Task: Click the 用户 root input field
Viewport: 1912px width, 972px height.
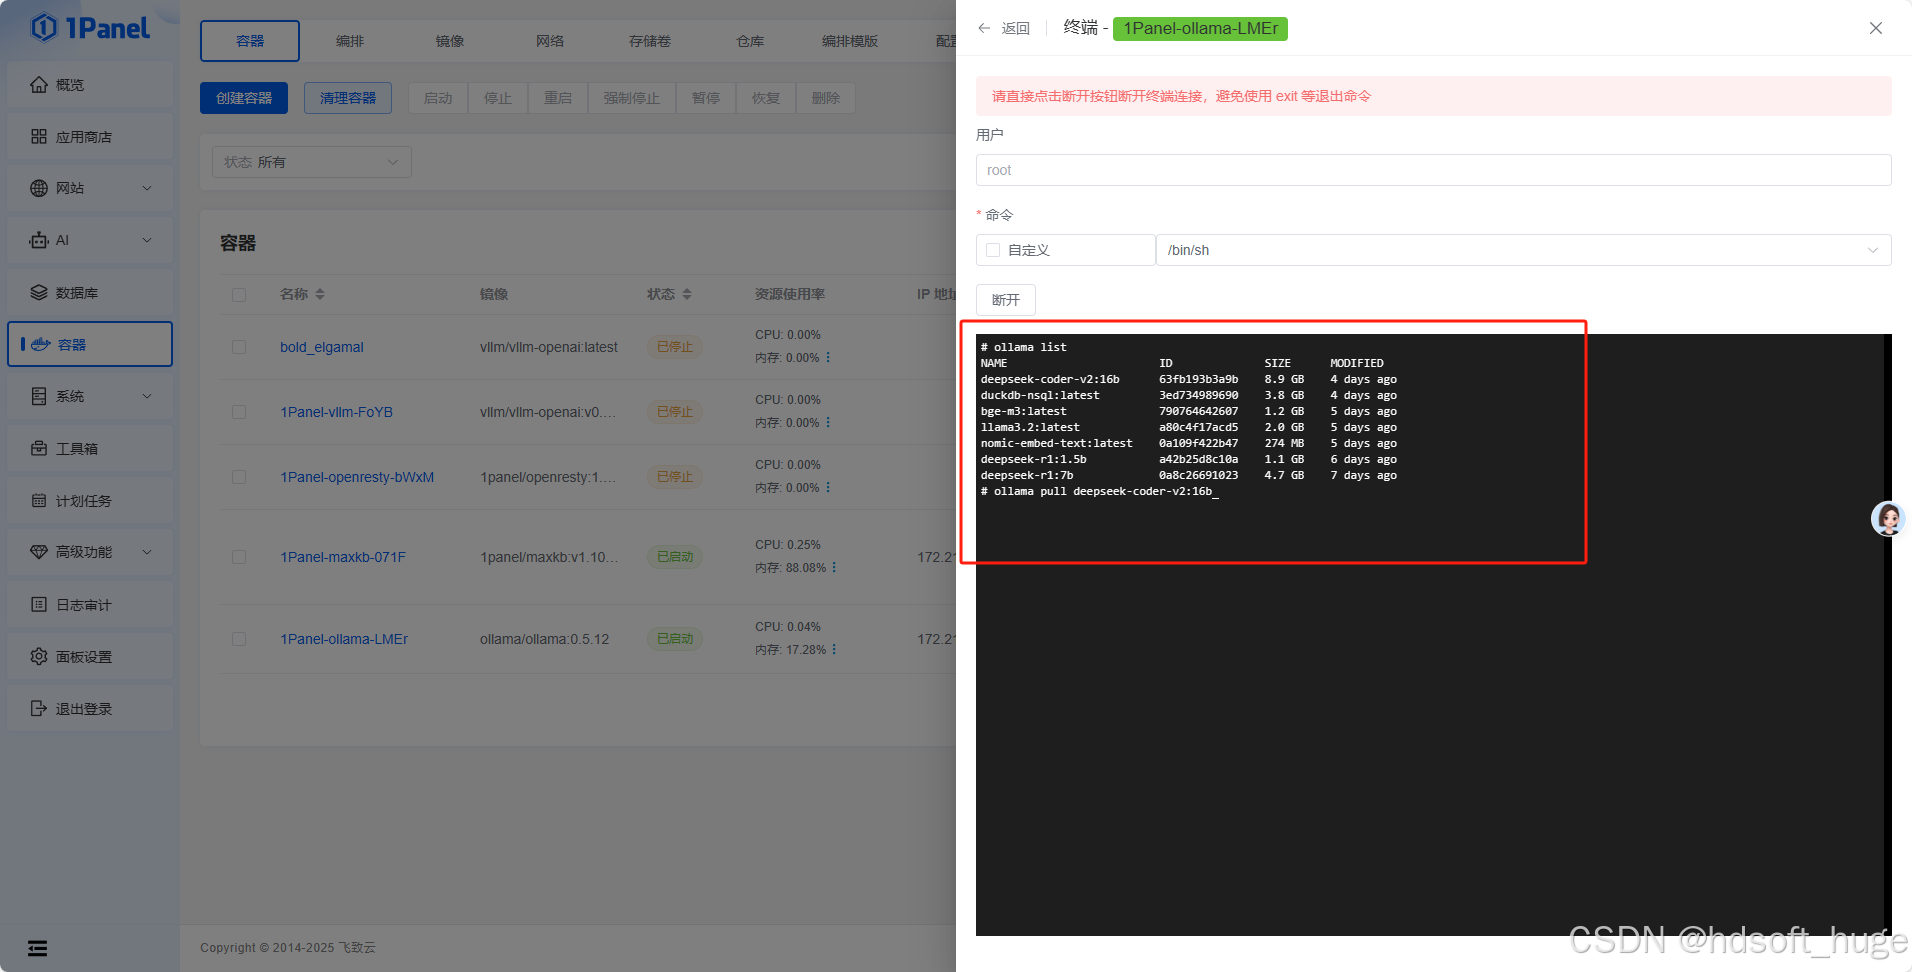Action: tap(1433, 170)
